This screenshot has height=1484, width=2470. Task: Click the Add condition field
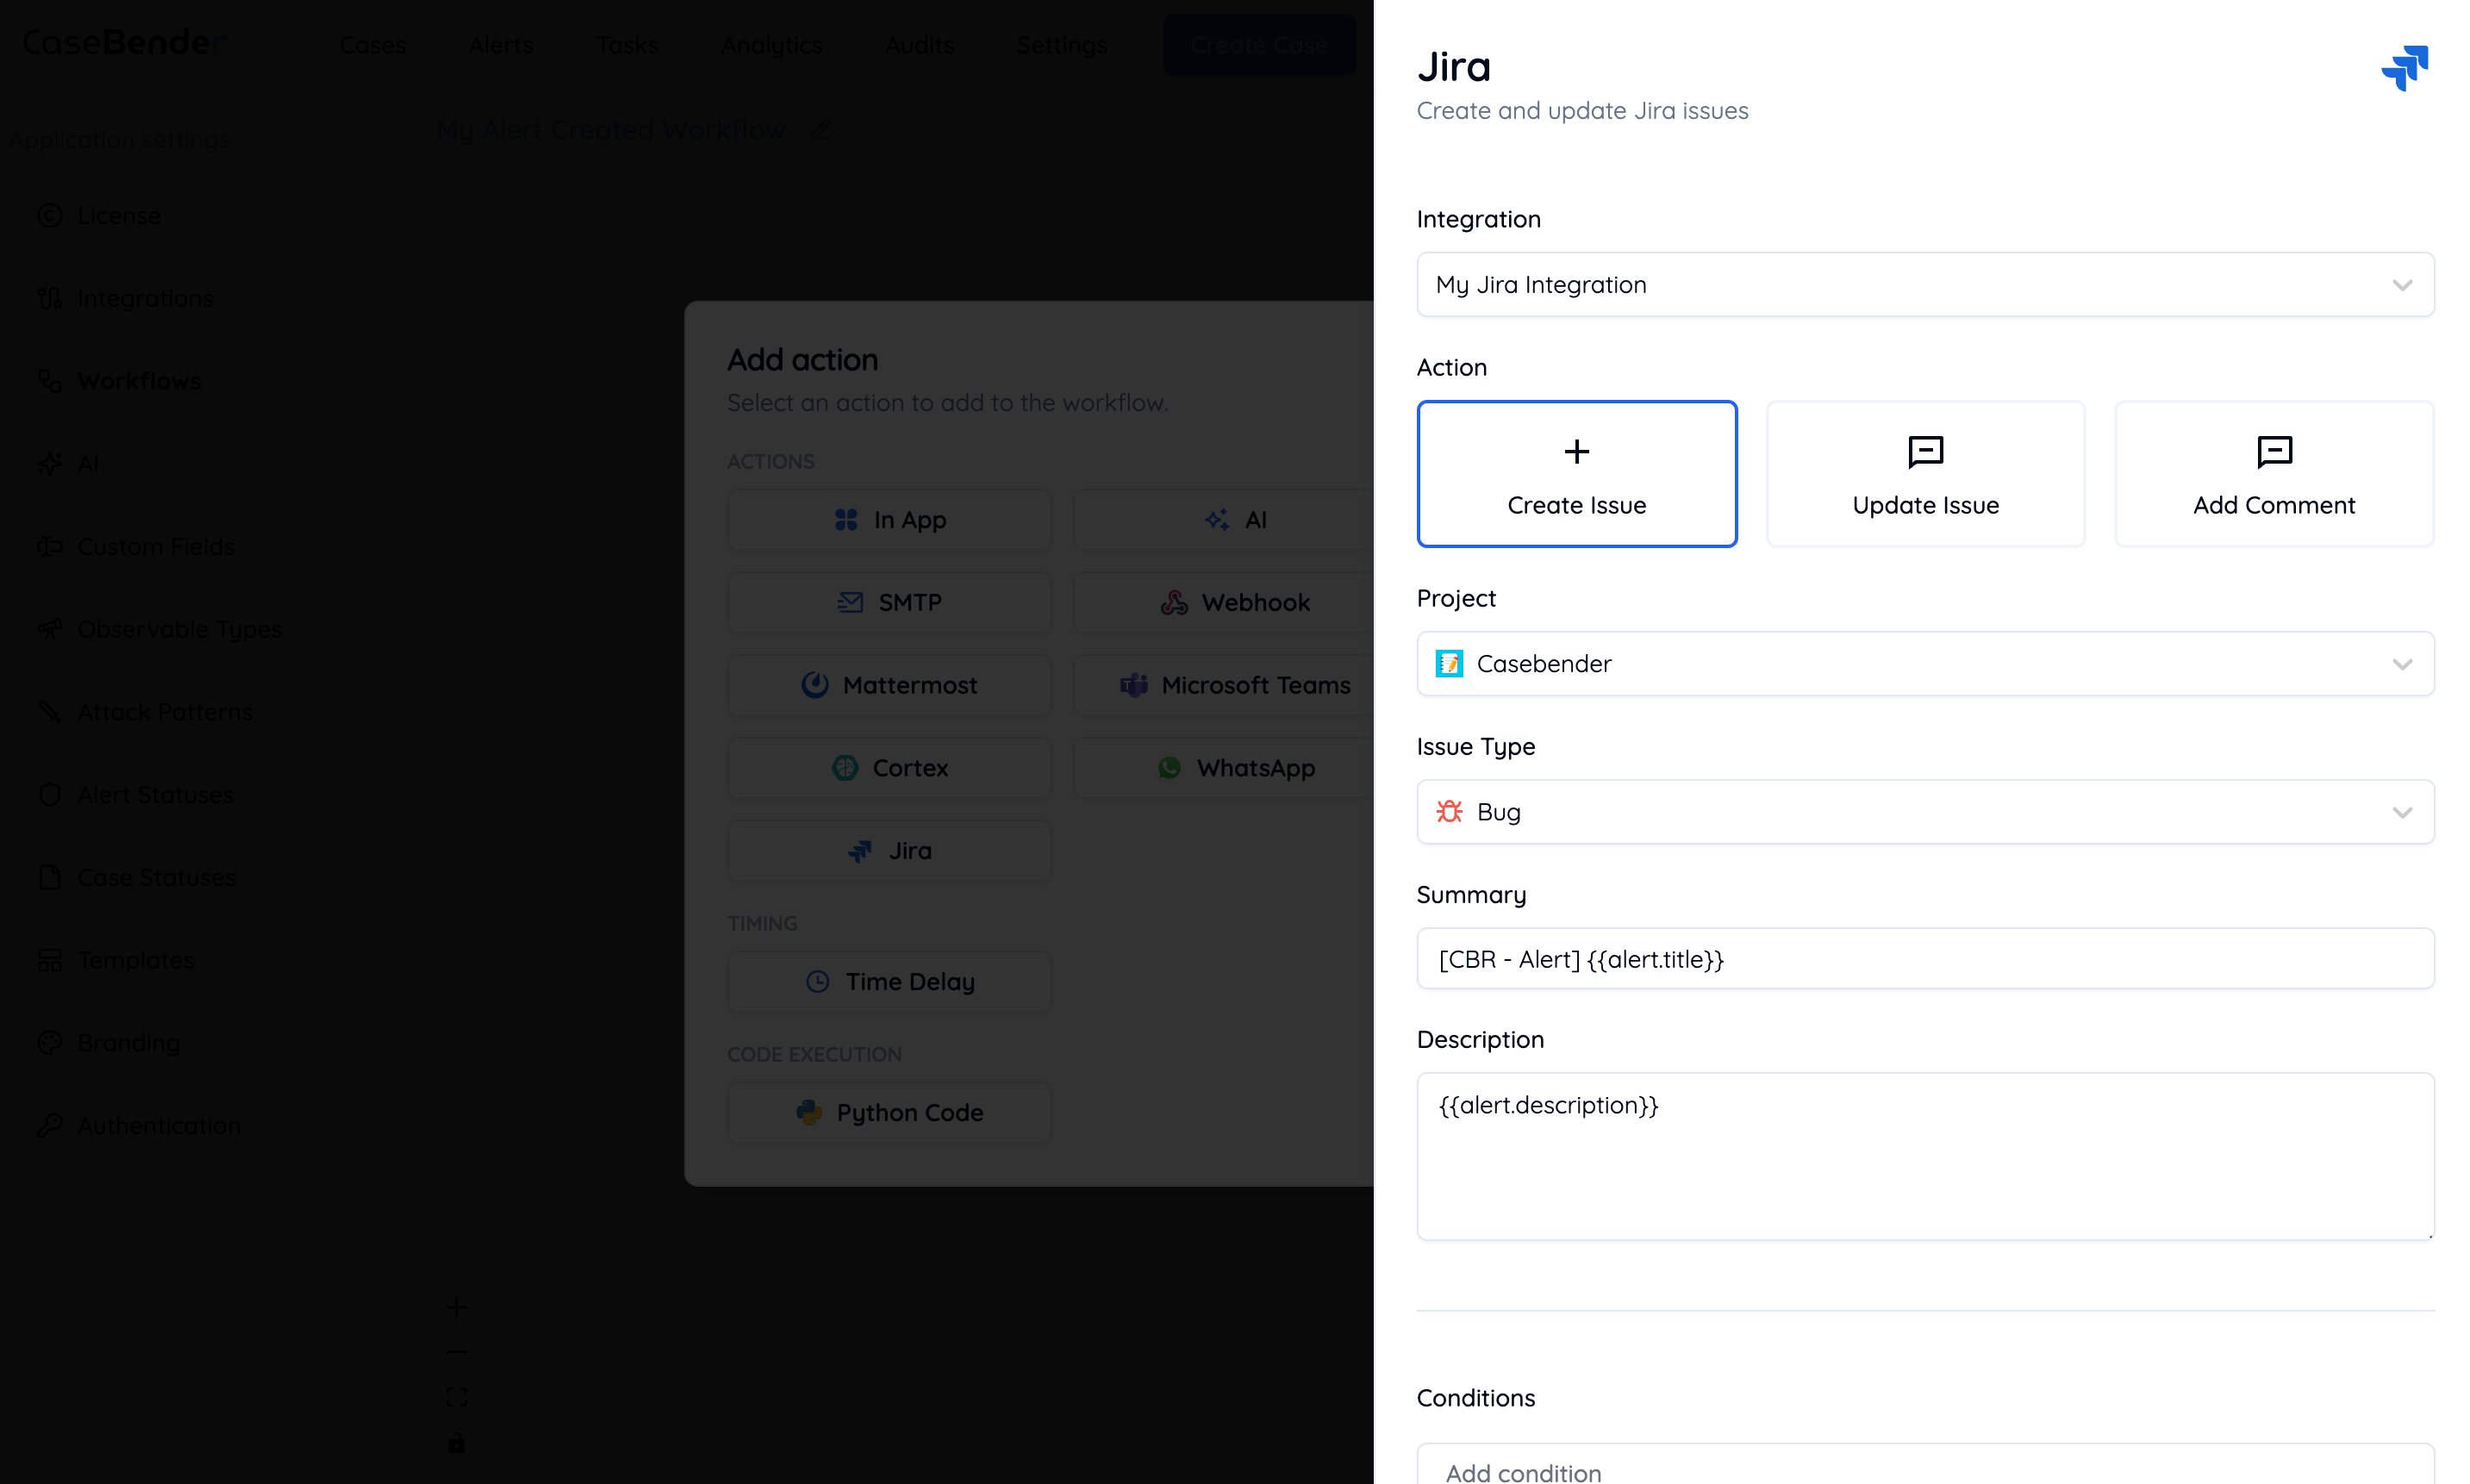pyautogui.click(x=1924, y=1470)
